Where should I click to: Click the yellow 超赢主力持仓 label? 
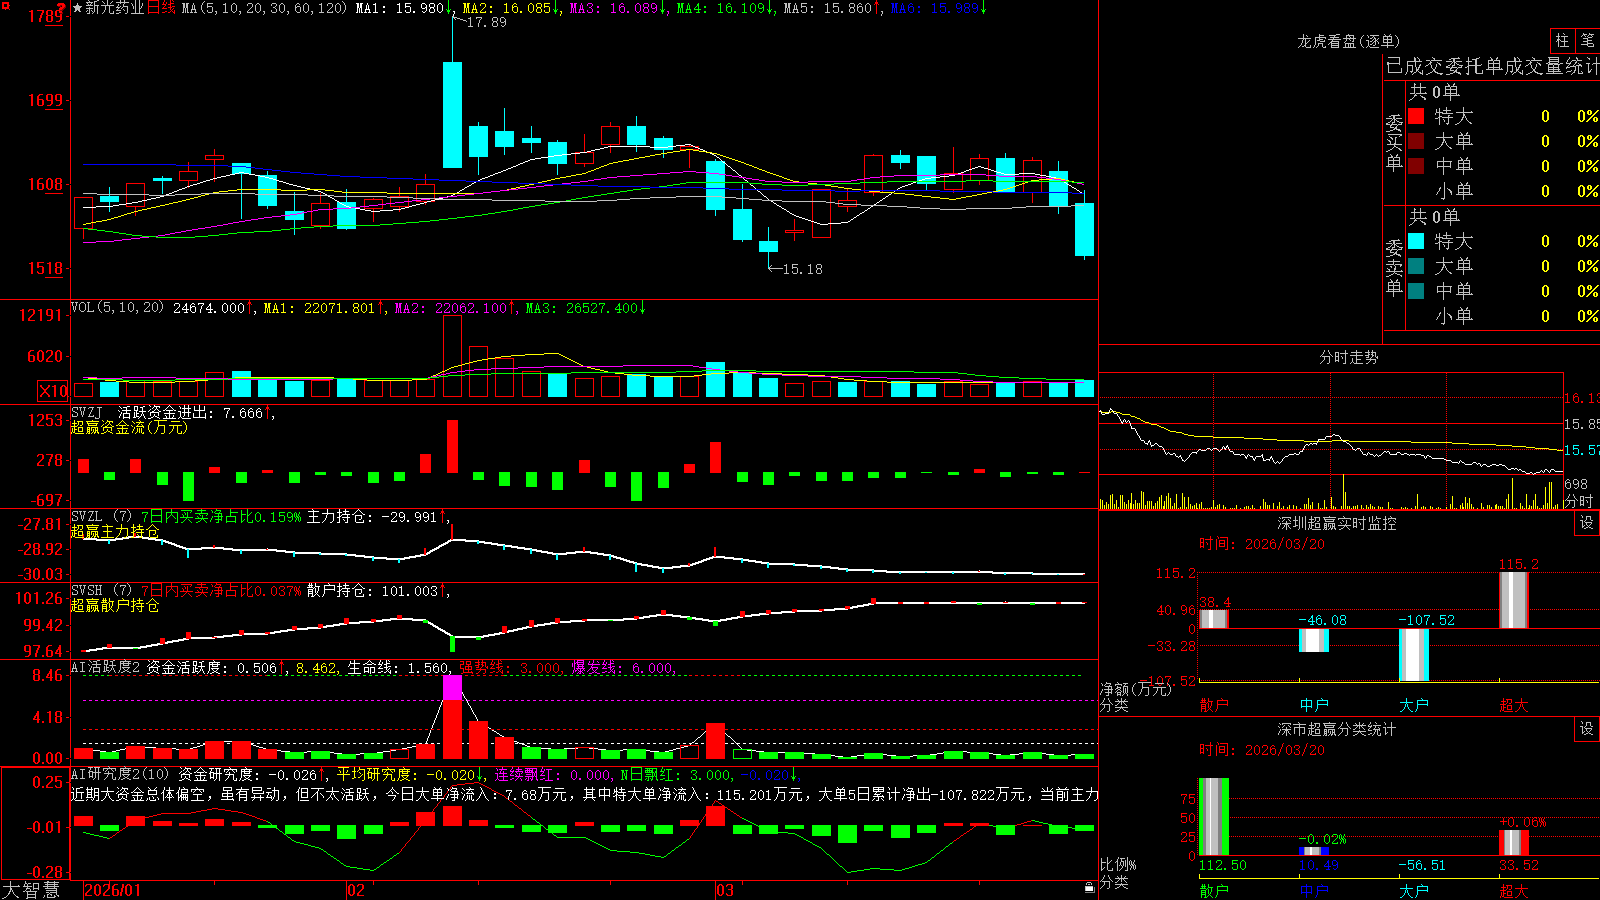click(x=115, y=531)
